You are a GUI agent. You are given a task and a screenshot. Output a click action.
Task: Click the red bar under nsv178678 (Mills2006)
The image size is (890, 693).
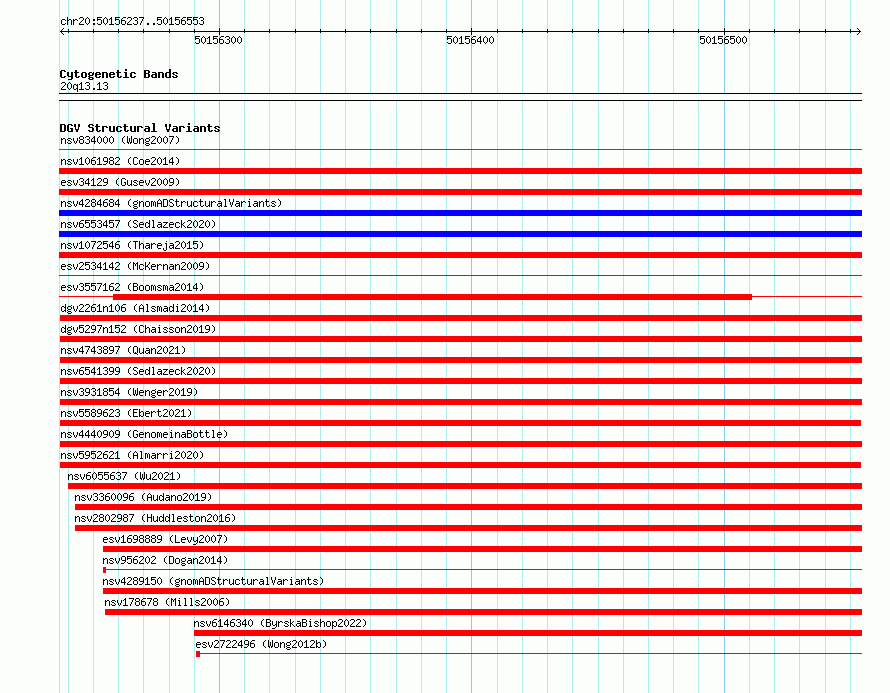point(484,612)
